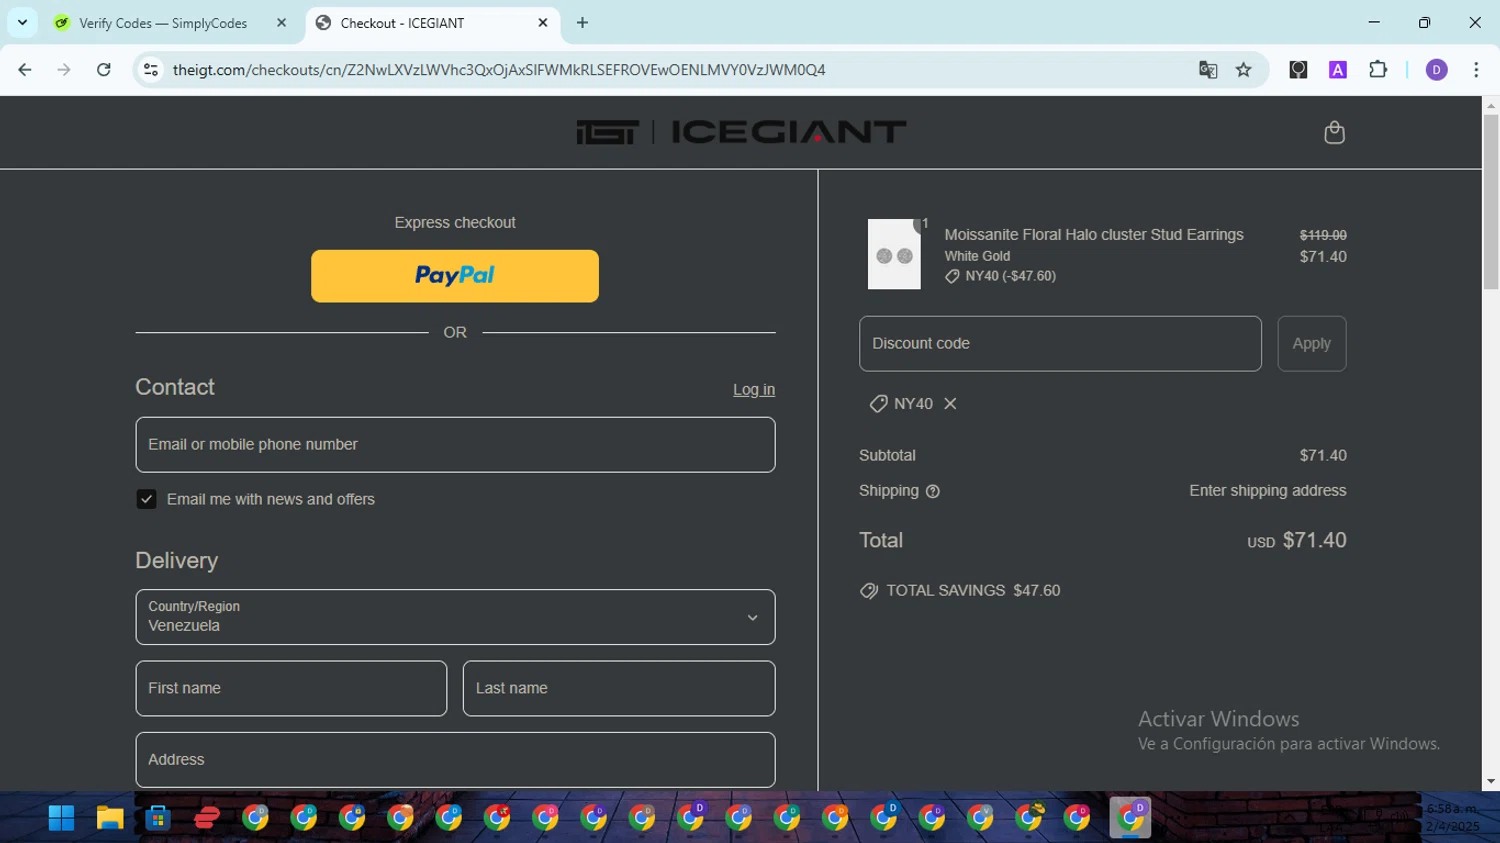Viewport: 1500px width, 843px height.
Task: Click the vertical page scrollbar
Action: [x=1491, y=200]
